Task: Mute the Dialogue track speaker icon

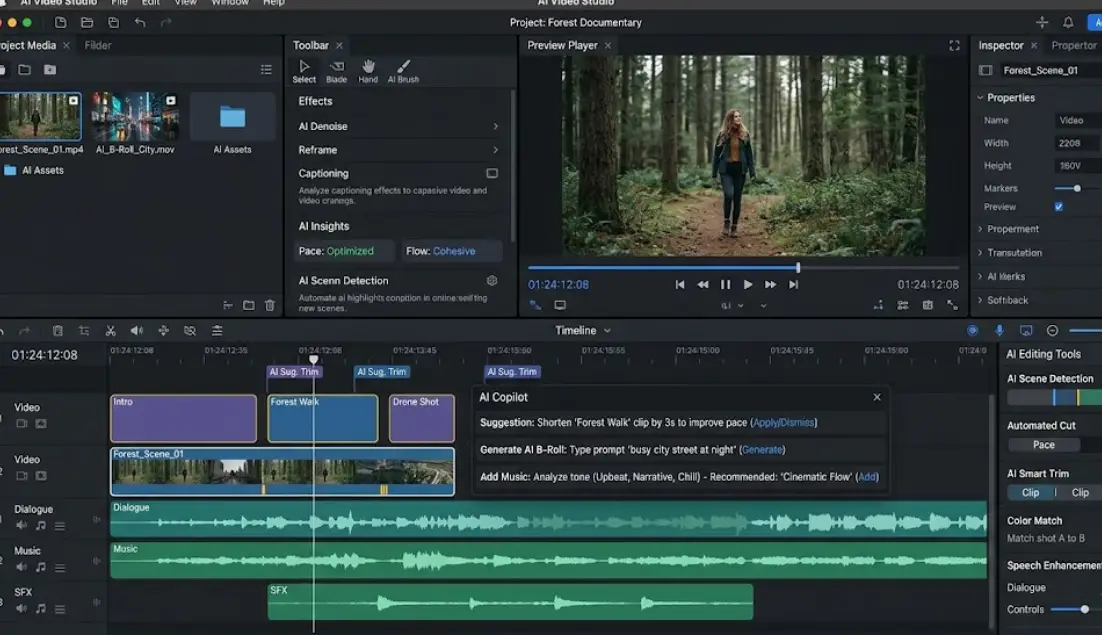Action: pos(21,525)
